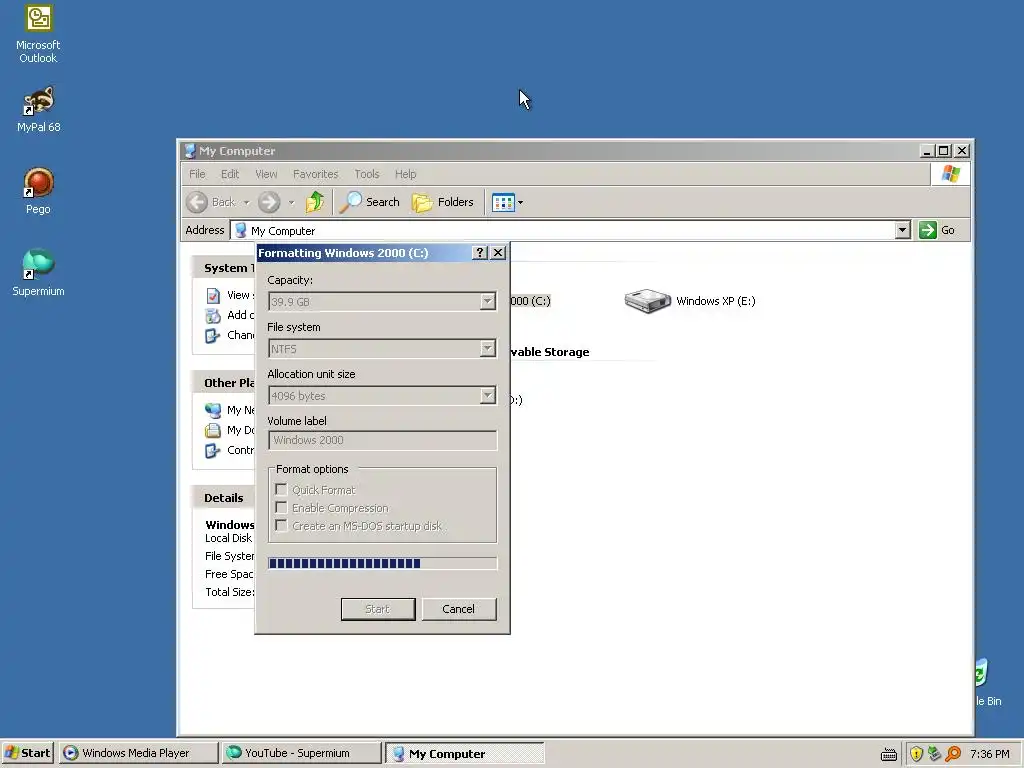The width and height of the screenshot is (1024, 768).
Task: Open the Control Panel link icon
Action: pos(213,451)
